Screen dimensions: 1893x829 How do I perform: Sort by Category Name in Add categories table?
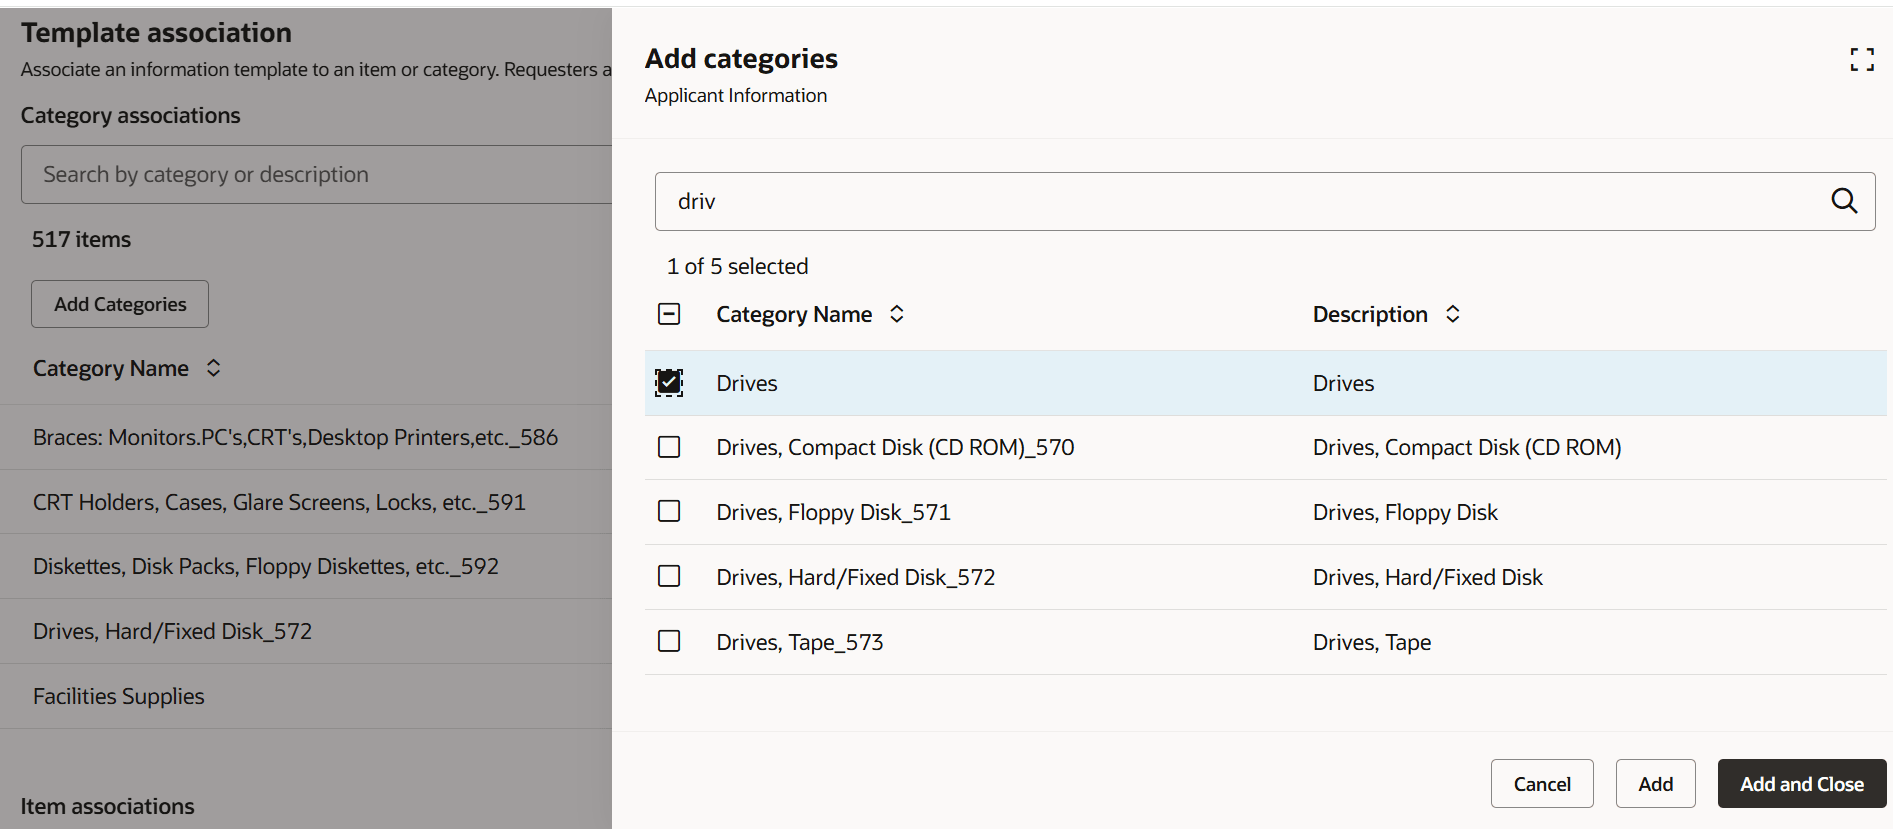pyautogui.click(x=897, y=314)
